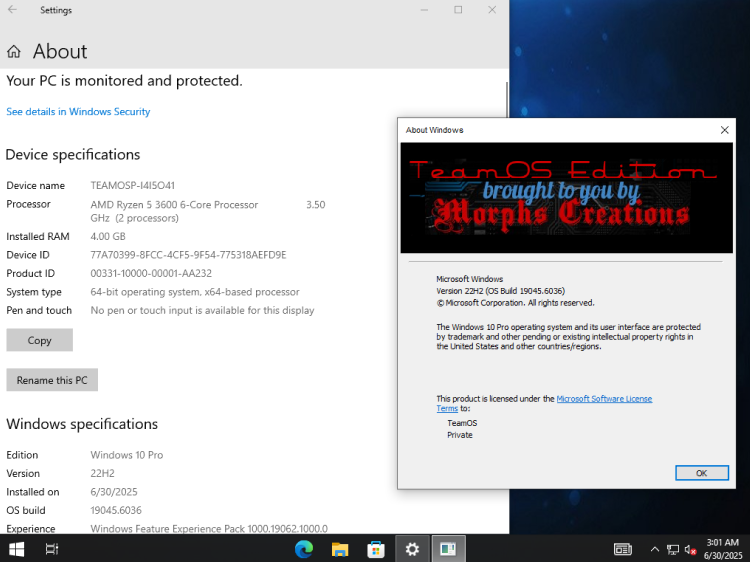Select the No pen or touch input text

coord(202,310)
